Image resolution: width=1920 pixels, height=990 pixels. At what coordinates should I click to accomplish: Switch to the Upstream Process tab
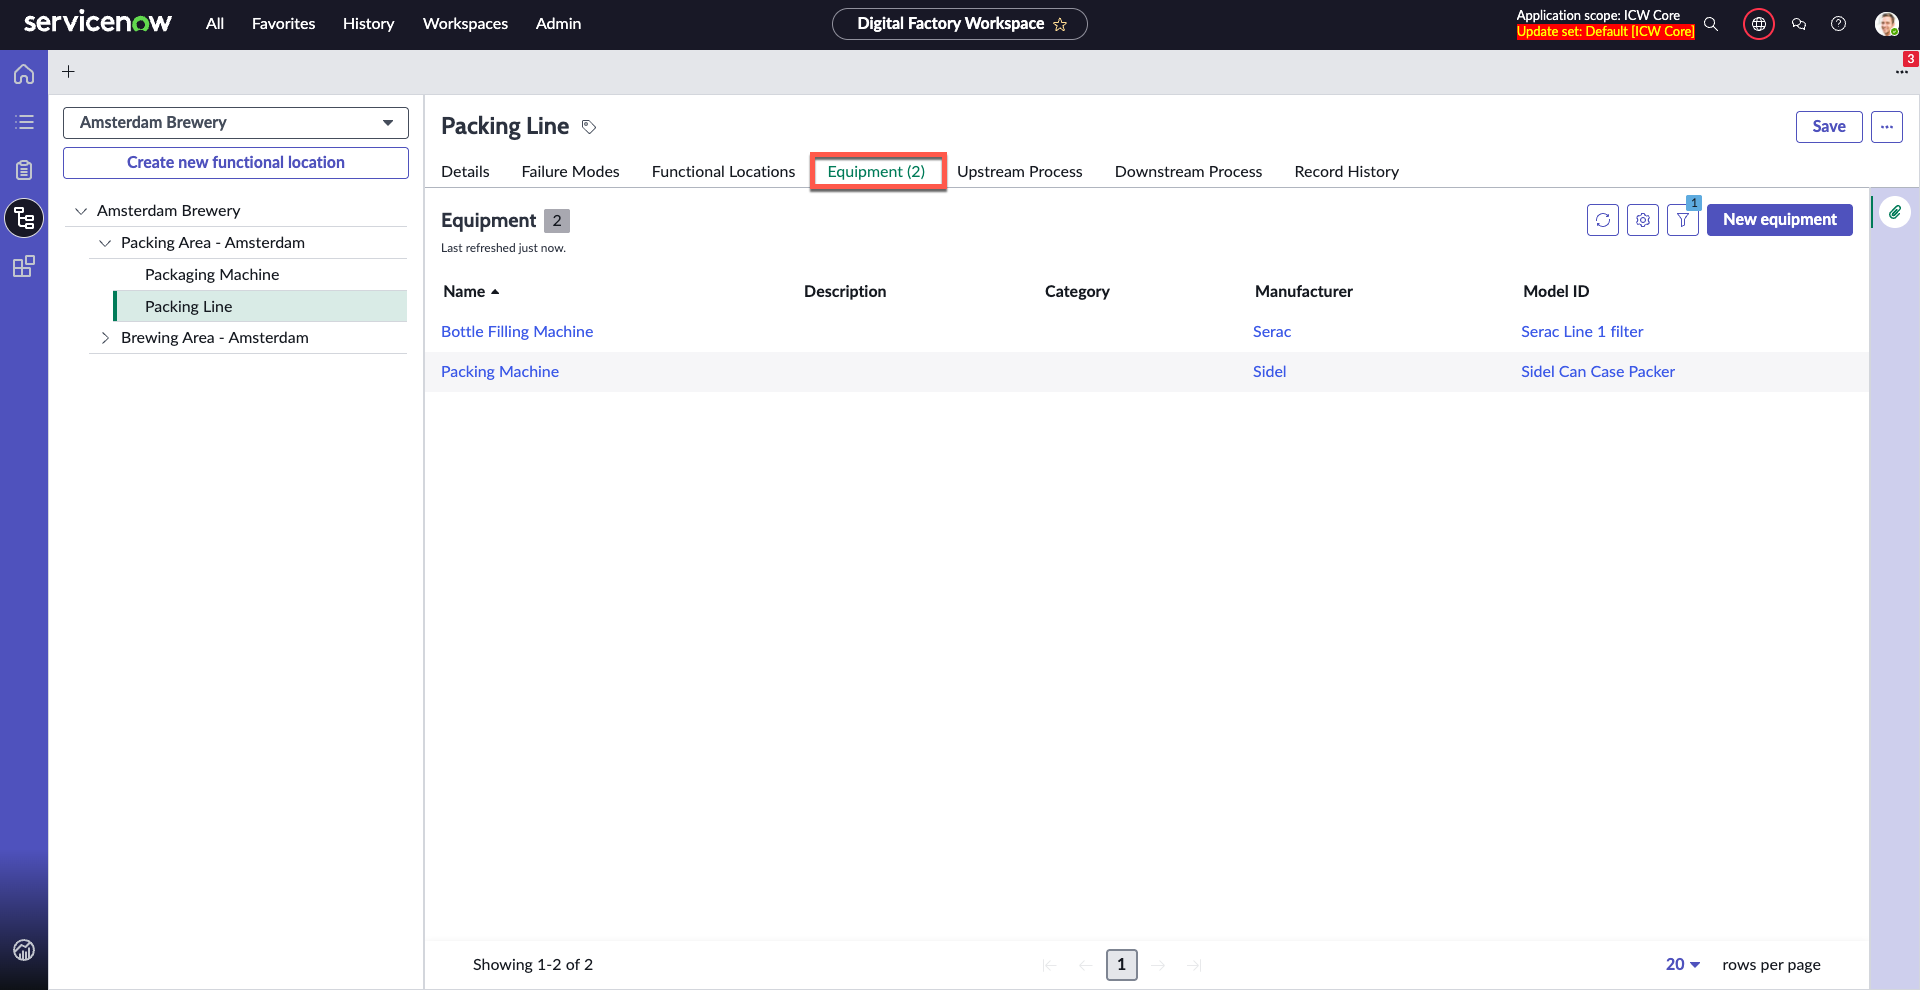point(1019,172)
